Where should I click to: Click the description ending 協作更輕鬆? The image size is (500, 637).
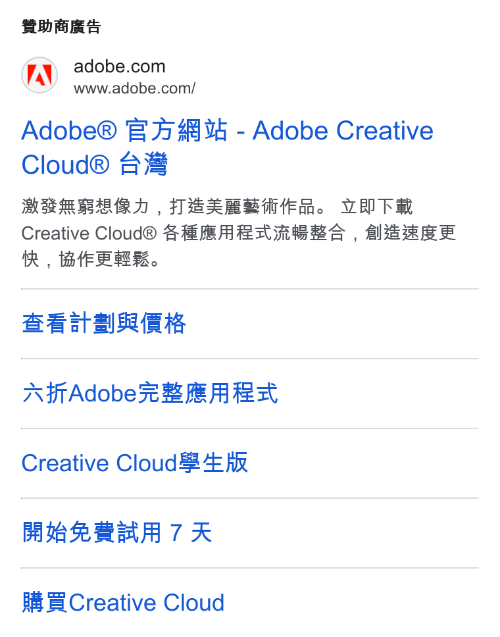pos(91,259)
